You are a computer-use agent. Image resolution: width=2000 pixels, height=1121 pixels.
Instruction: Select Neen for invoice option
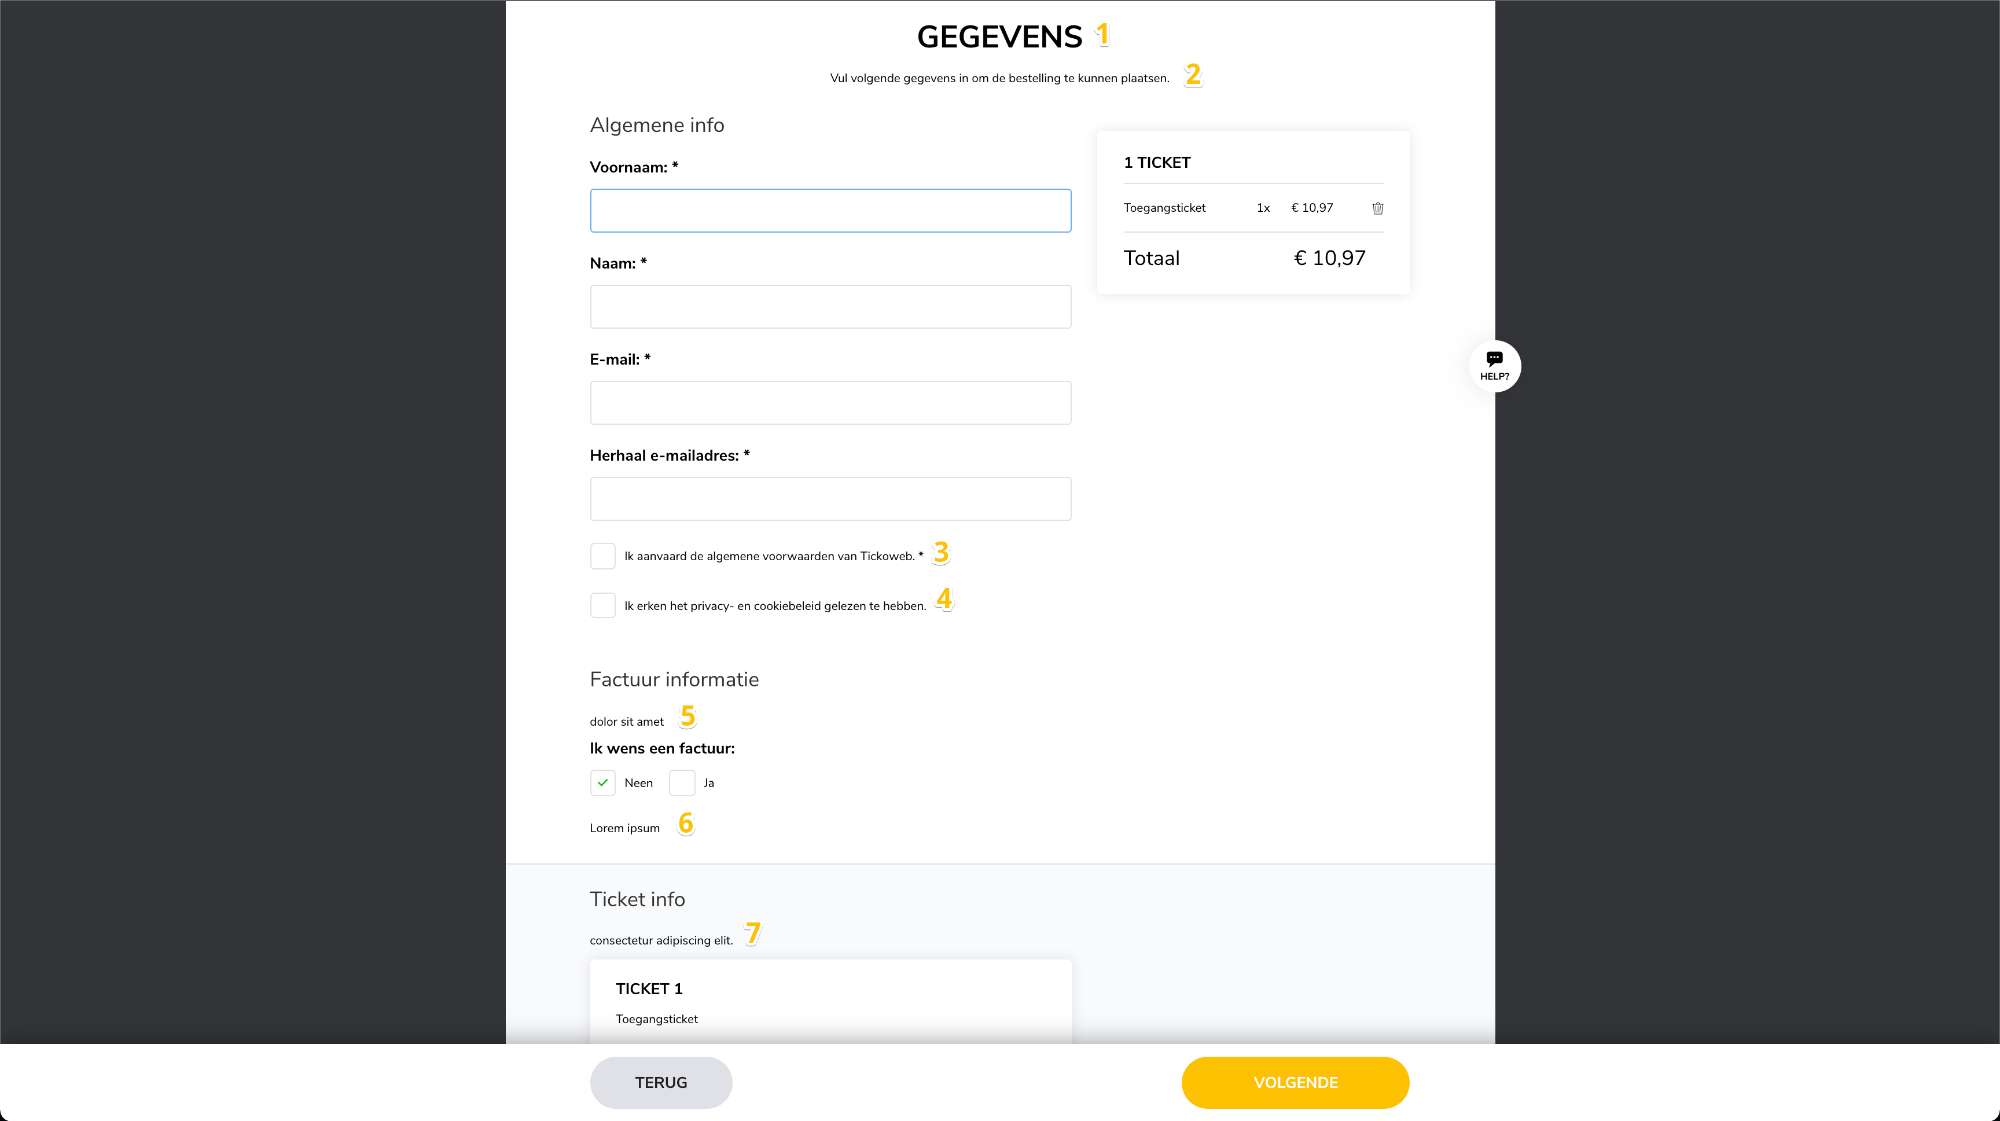(603, 783)
